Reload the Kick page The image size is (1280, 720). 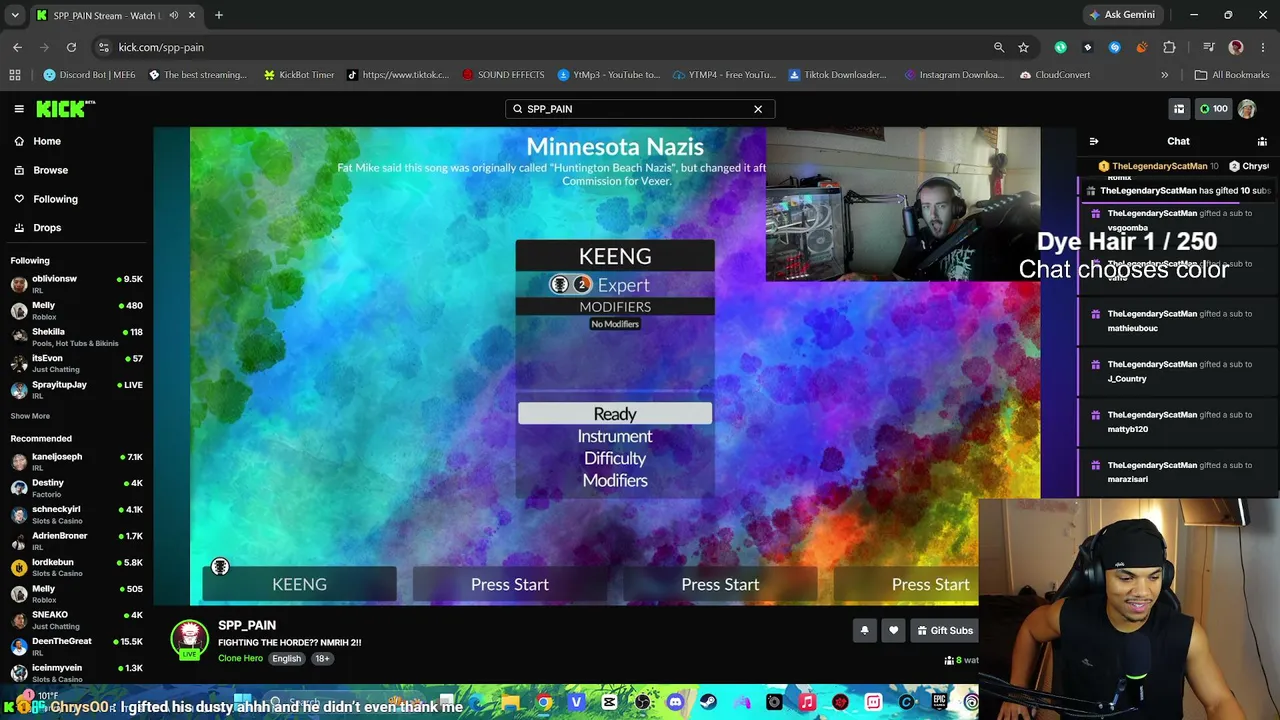[x=71, y=47]
